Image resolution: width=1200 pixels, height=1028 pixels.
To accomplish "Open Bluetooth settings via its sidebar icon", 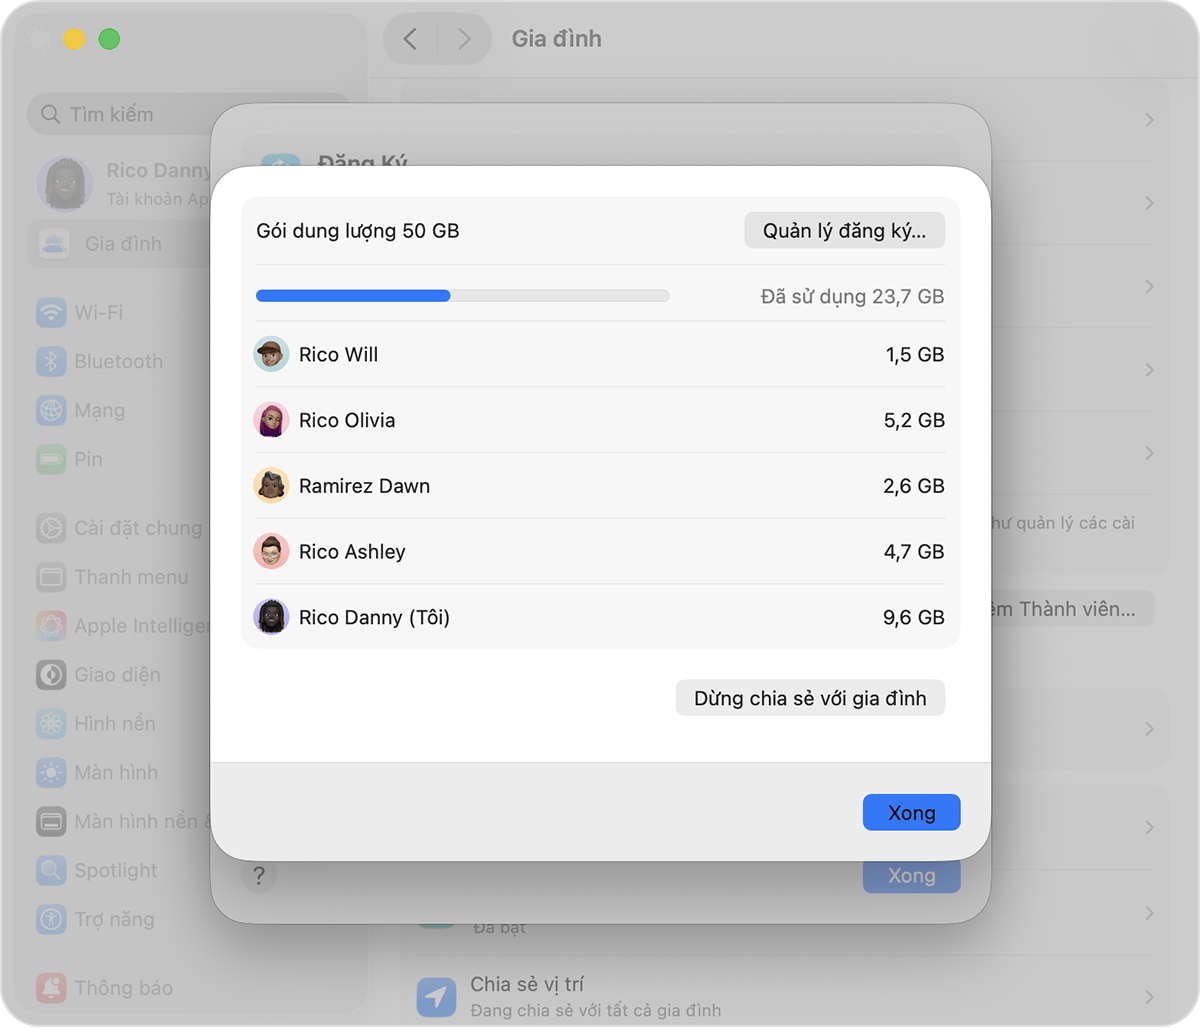I will pos(50,361).
